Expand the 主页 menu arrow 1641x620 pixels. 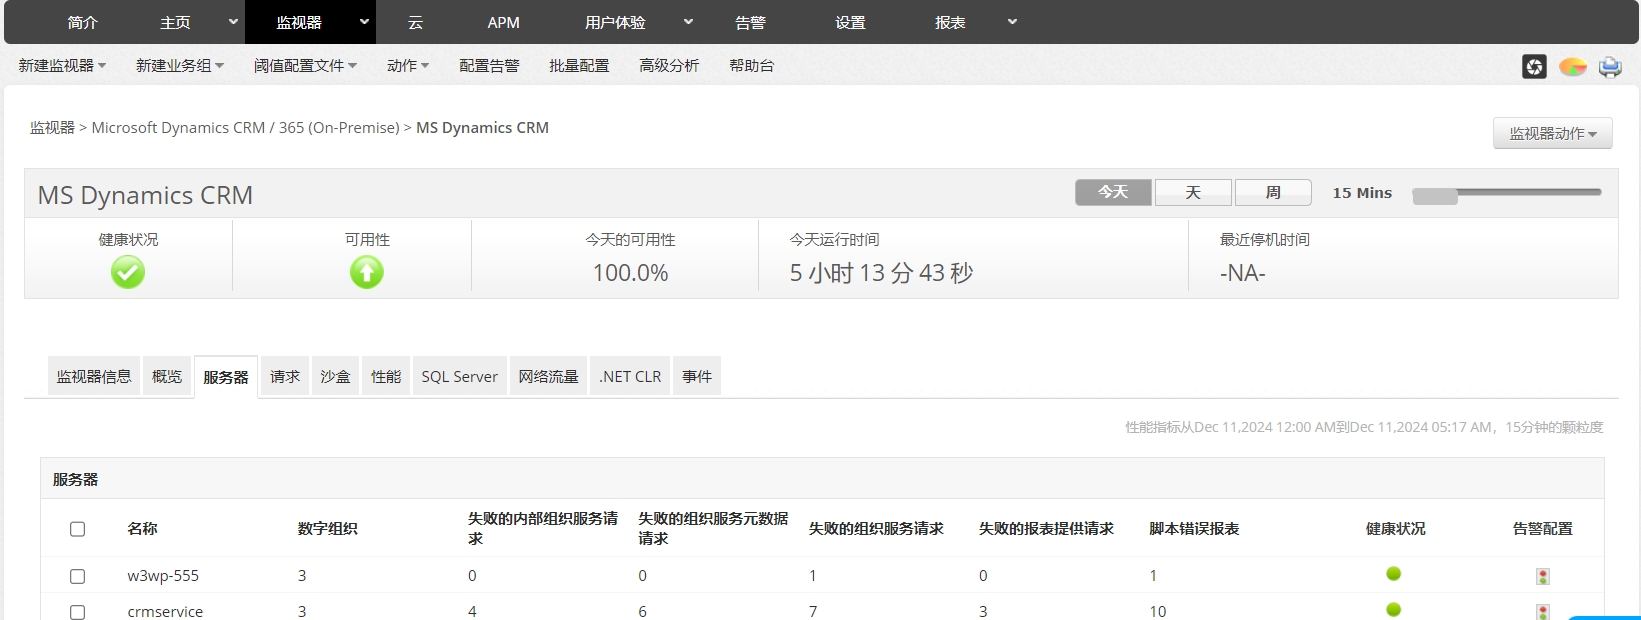pos(233,22)
